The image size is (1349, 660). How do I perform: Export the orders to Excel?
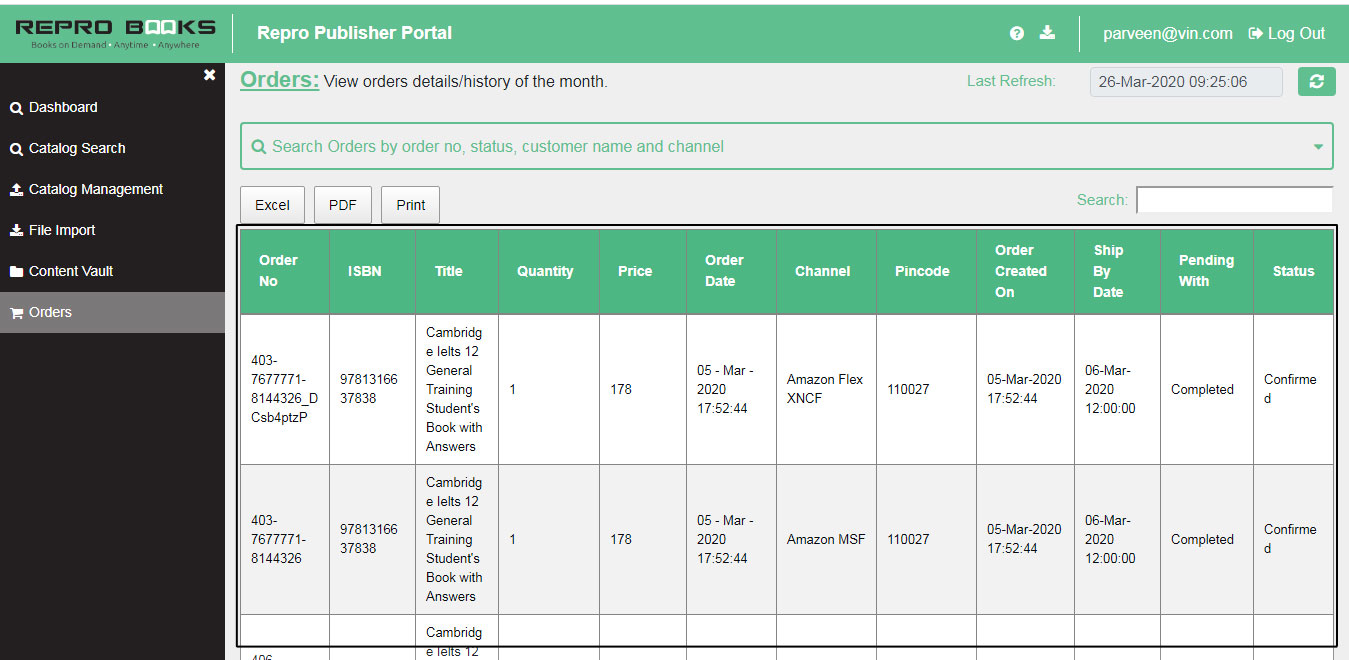tap(272, 204)
